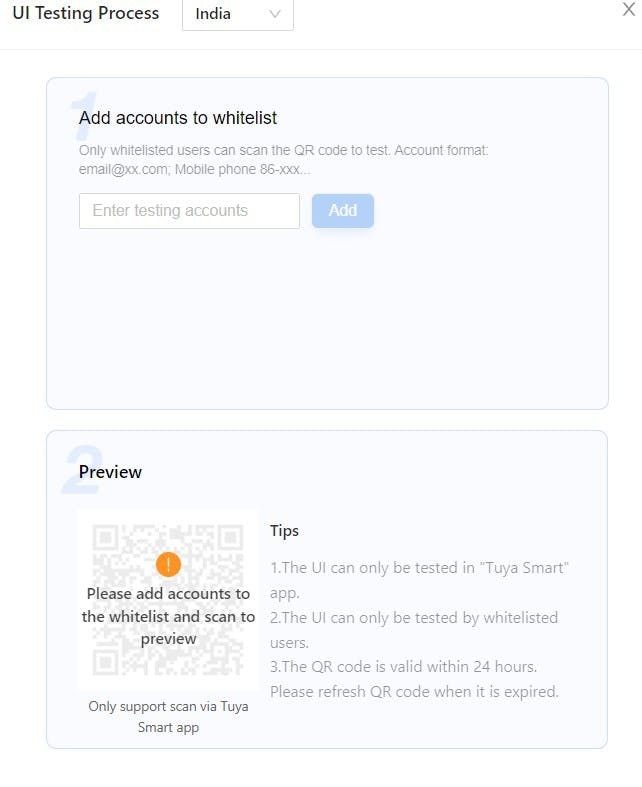Viewport: 642px width, 787px height.
Task: Click the Preview section heading
Action: pyautogui.click(x=111, y=472)
